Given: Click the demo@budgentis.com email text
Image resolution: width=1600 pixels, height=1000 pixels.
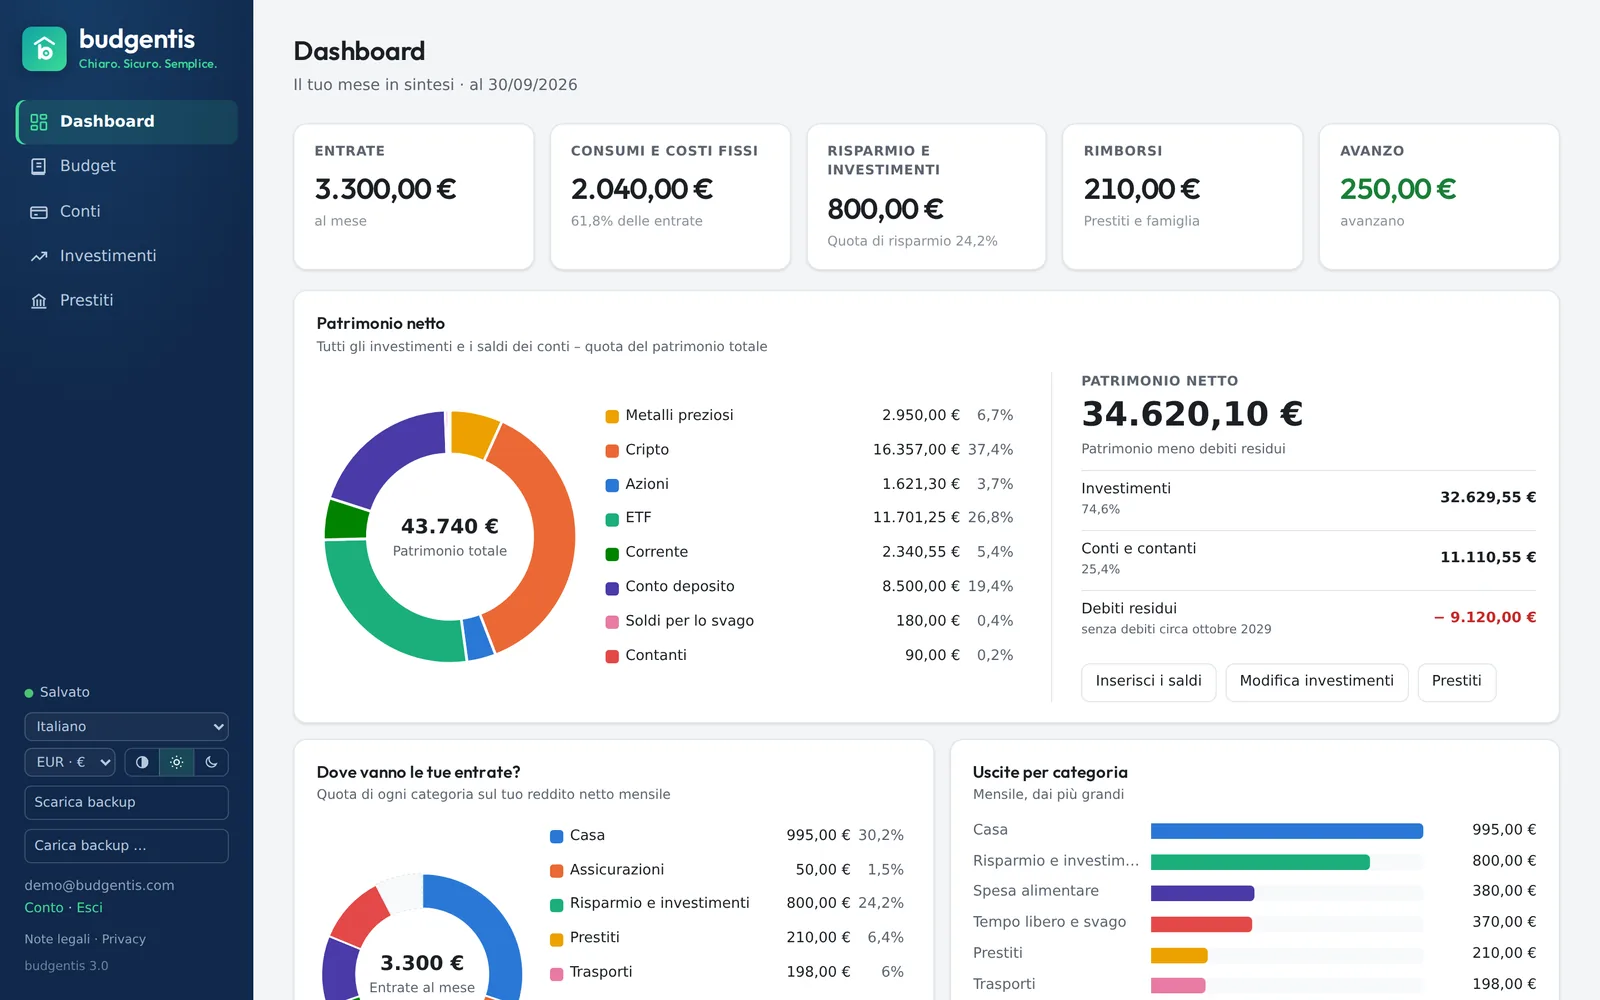Looking at the screenshot, I should pyautogui.click(x=99, y=885).
